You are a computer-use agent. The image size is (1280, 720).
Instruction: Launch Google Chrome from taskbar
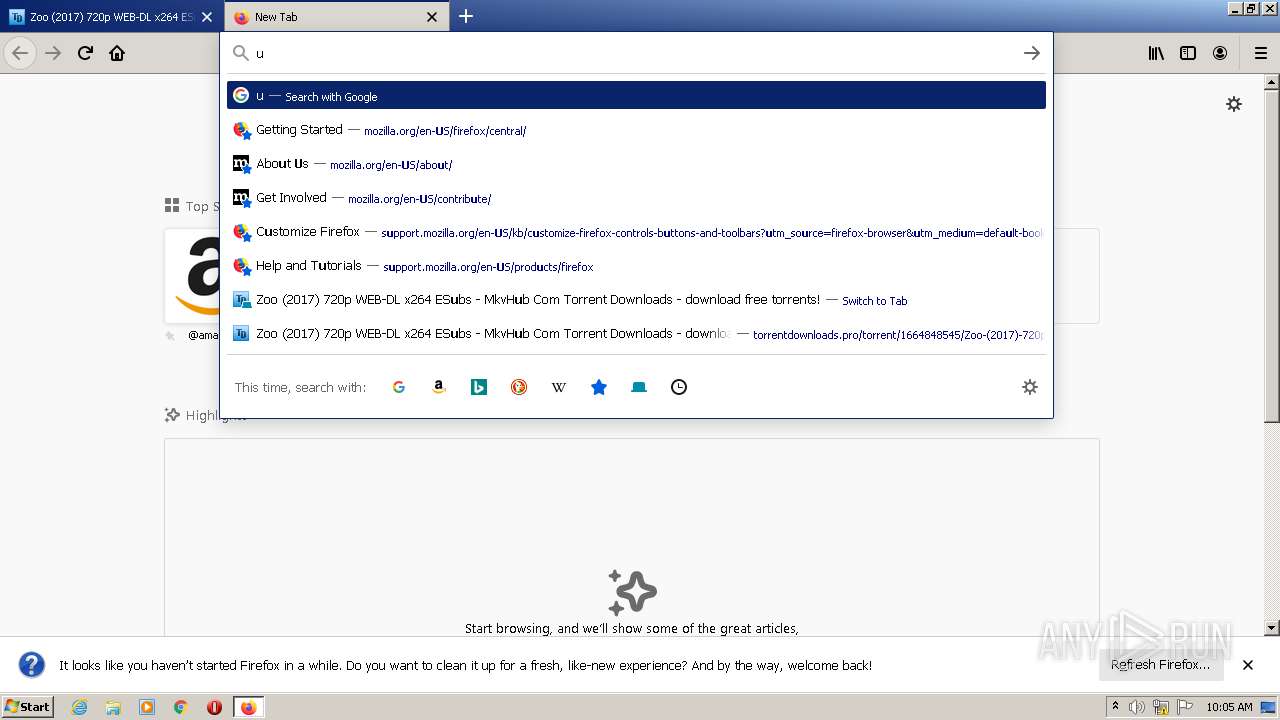(181, 707)
